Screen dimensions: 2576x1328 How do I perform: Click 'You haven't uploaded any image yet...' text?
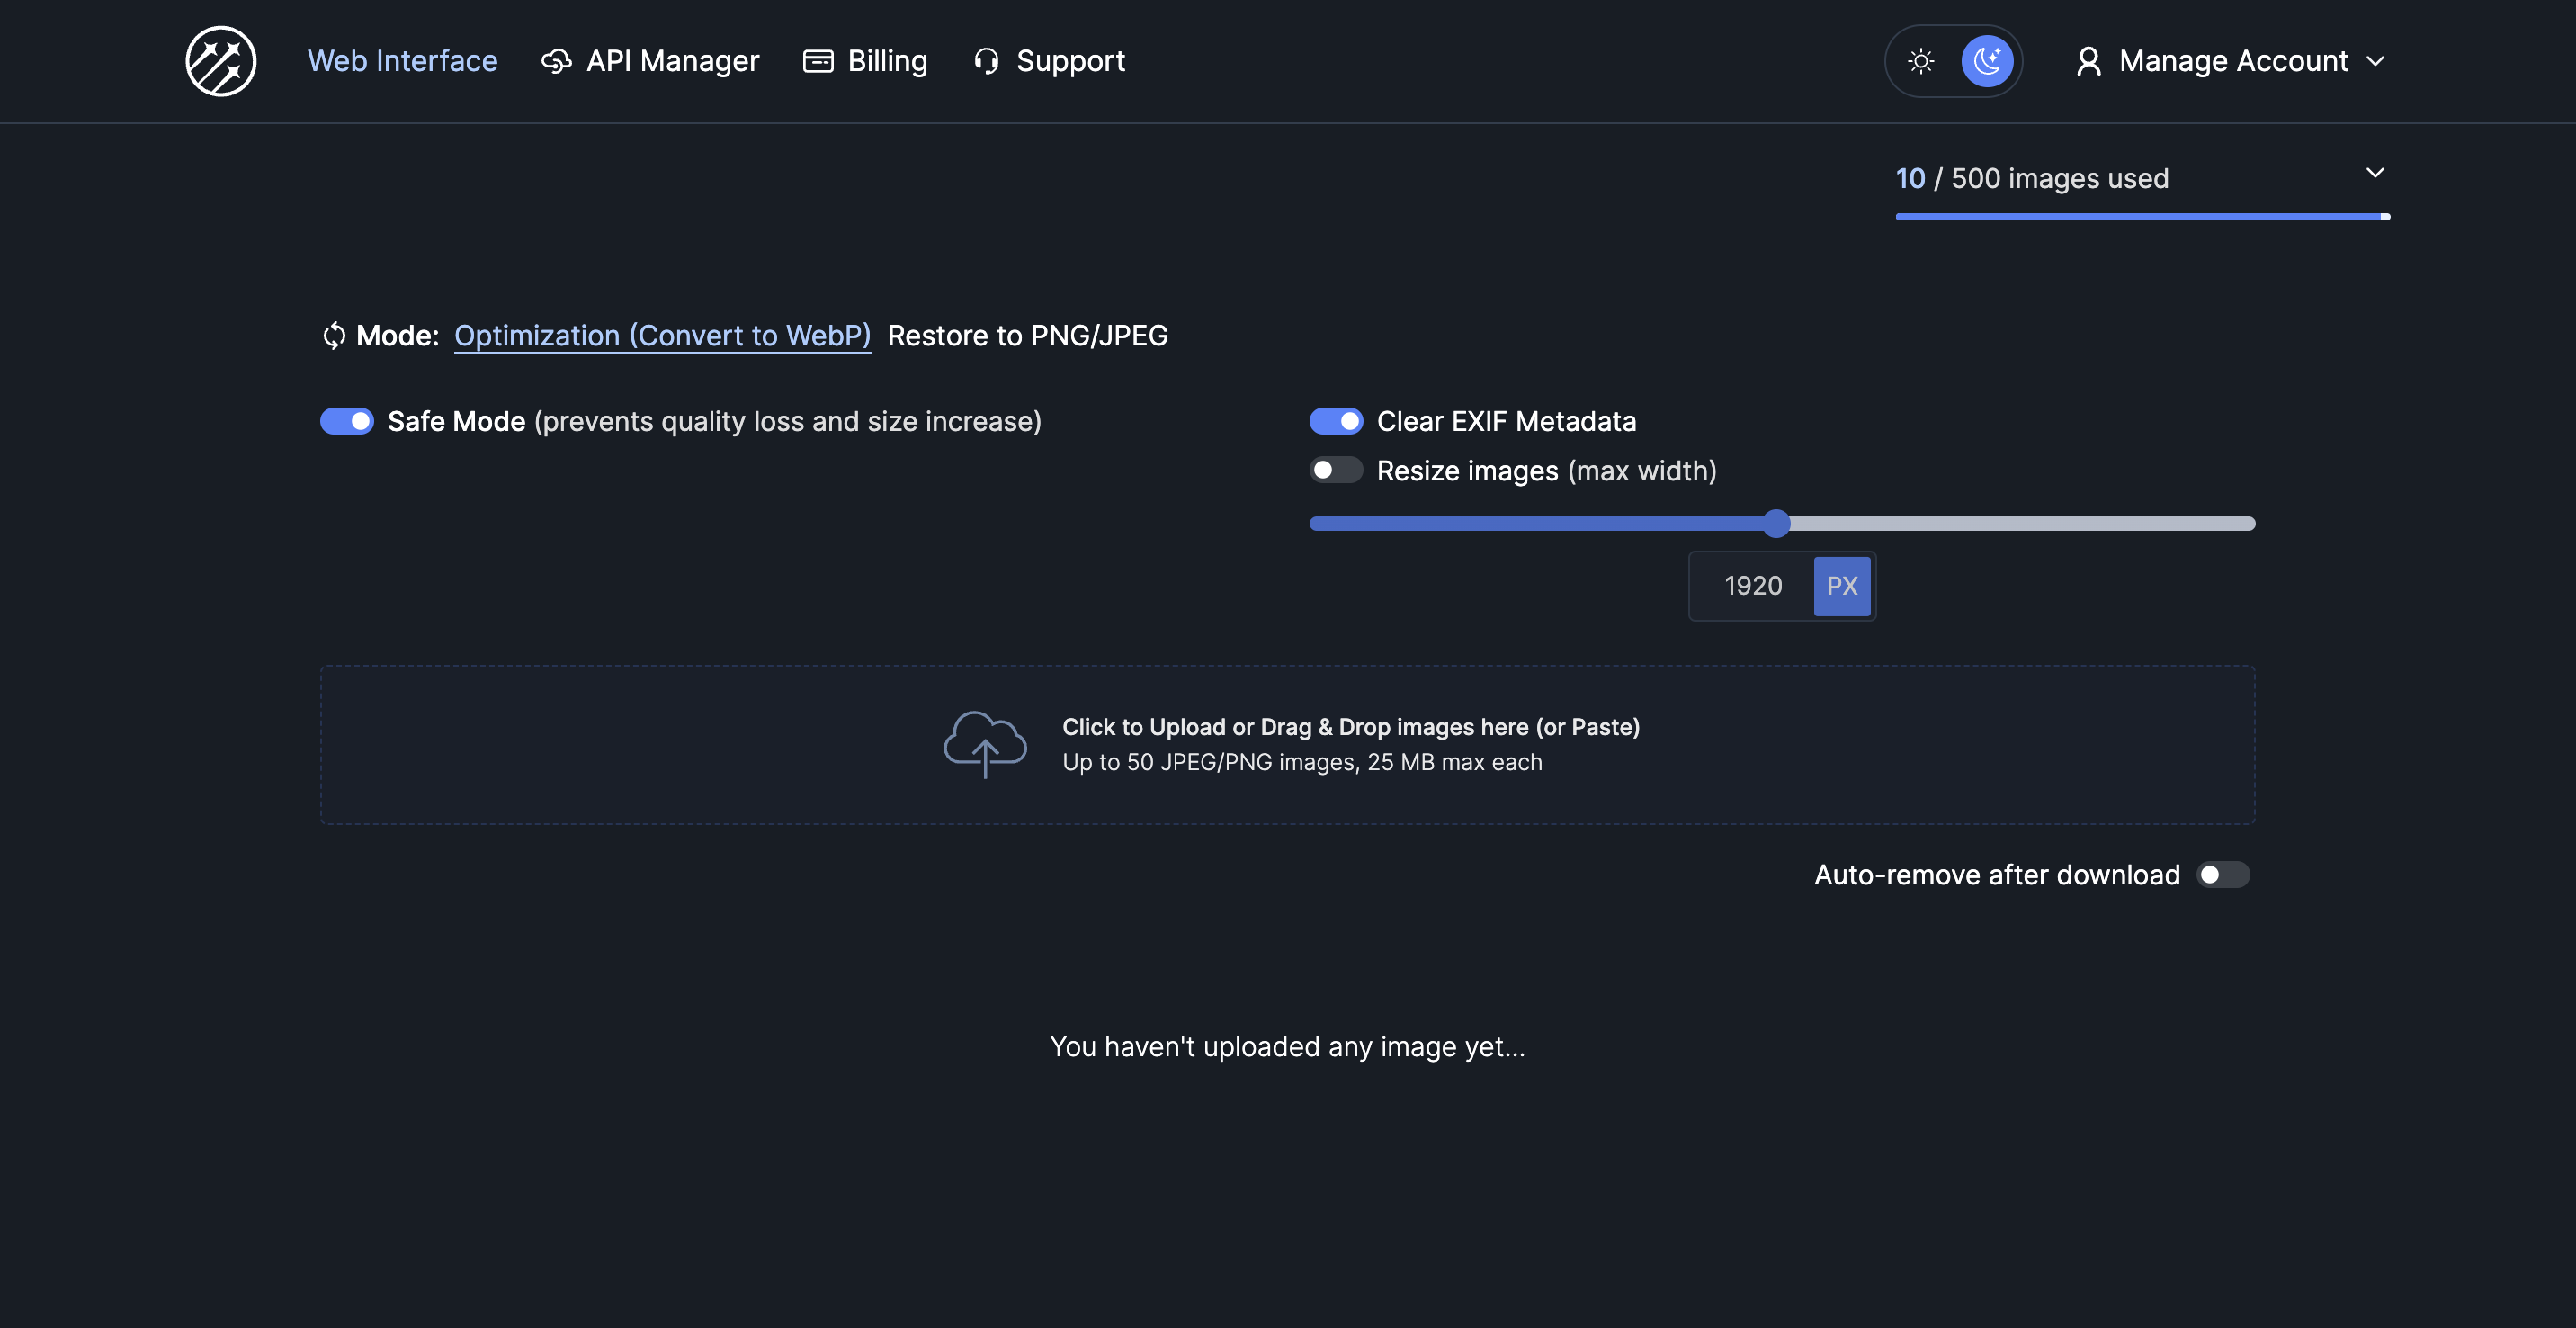point(1288,1046)
